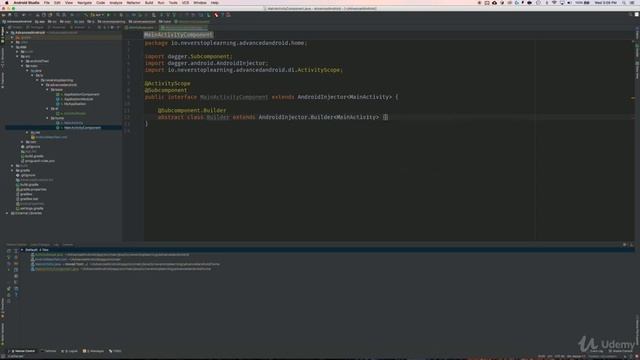Open the Help menu
Image resolution: width=640 pixels, height=360 pixels.
(x=214, y=2)
